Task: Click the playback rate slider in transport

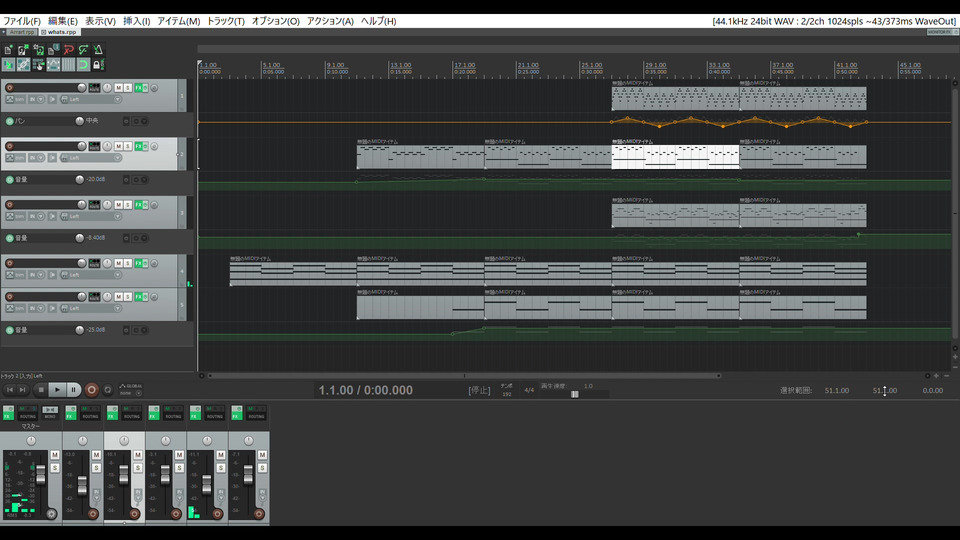Action: 575,394
